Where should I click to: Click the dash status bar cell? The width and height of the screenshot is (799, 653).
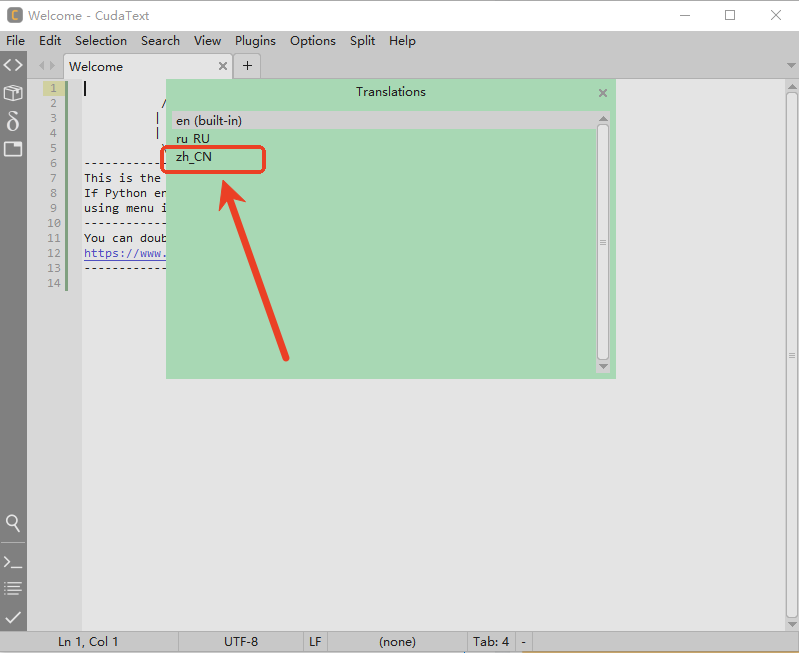pyautogui.click(x=524, y=642)
